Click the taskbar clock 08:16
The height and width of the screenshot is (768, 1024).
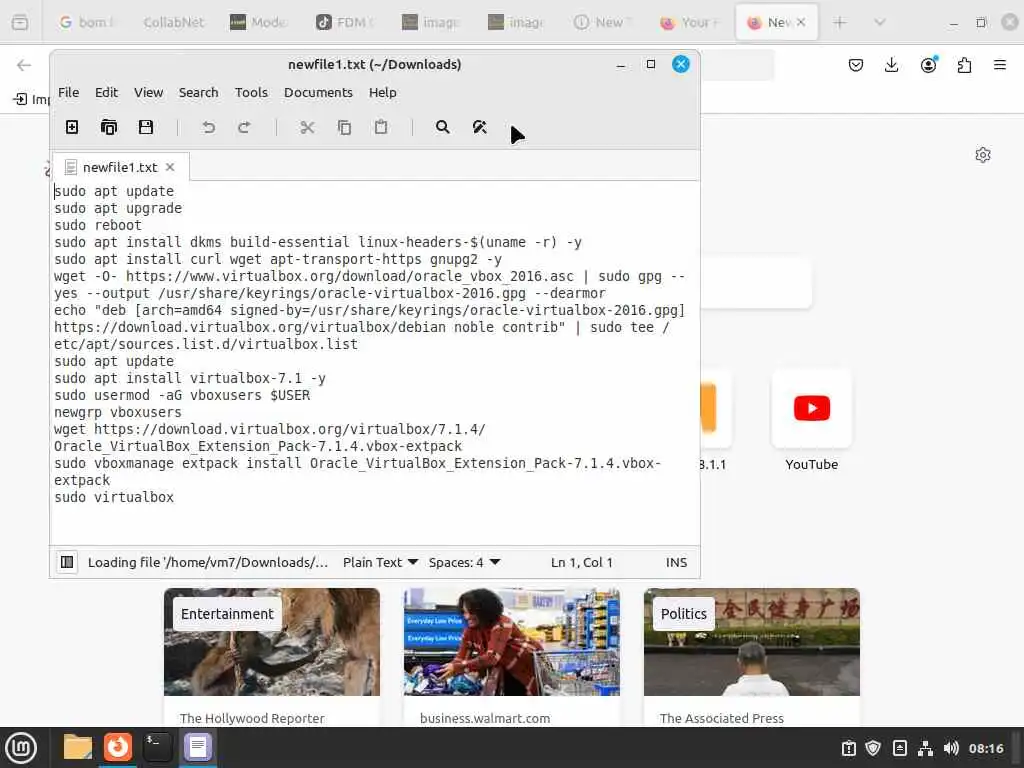click(x=986, y=748)
